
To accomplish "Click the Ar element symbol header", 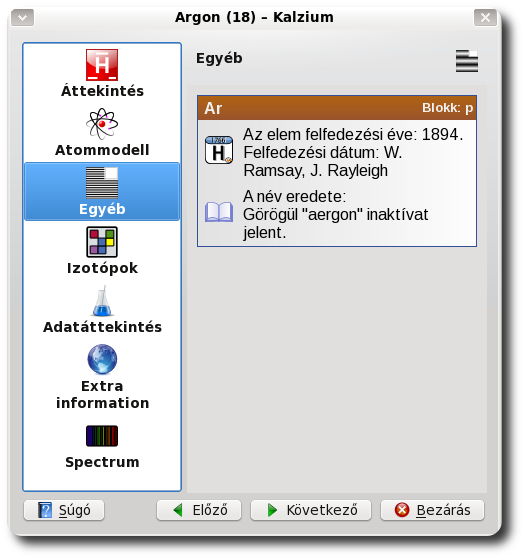I will pos(213,108).
